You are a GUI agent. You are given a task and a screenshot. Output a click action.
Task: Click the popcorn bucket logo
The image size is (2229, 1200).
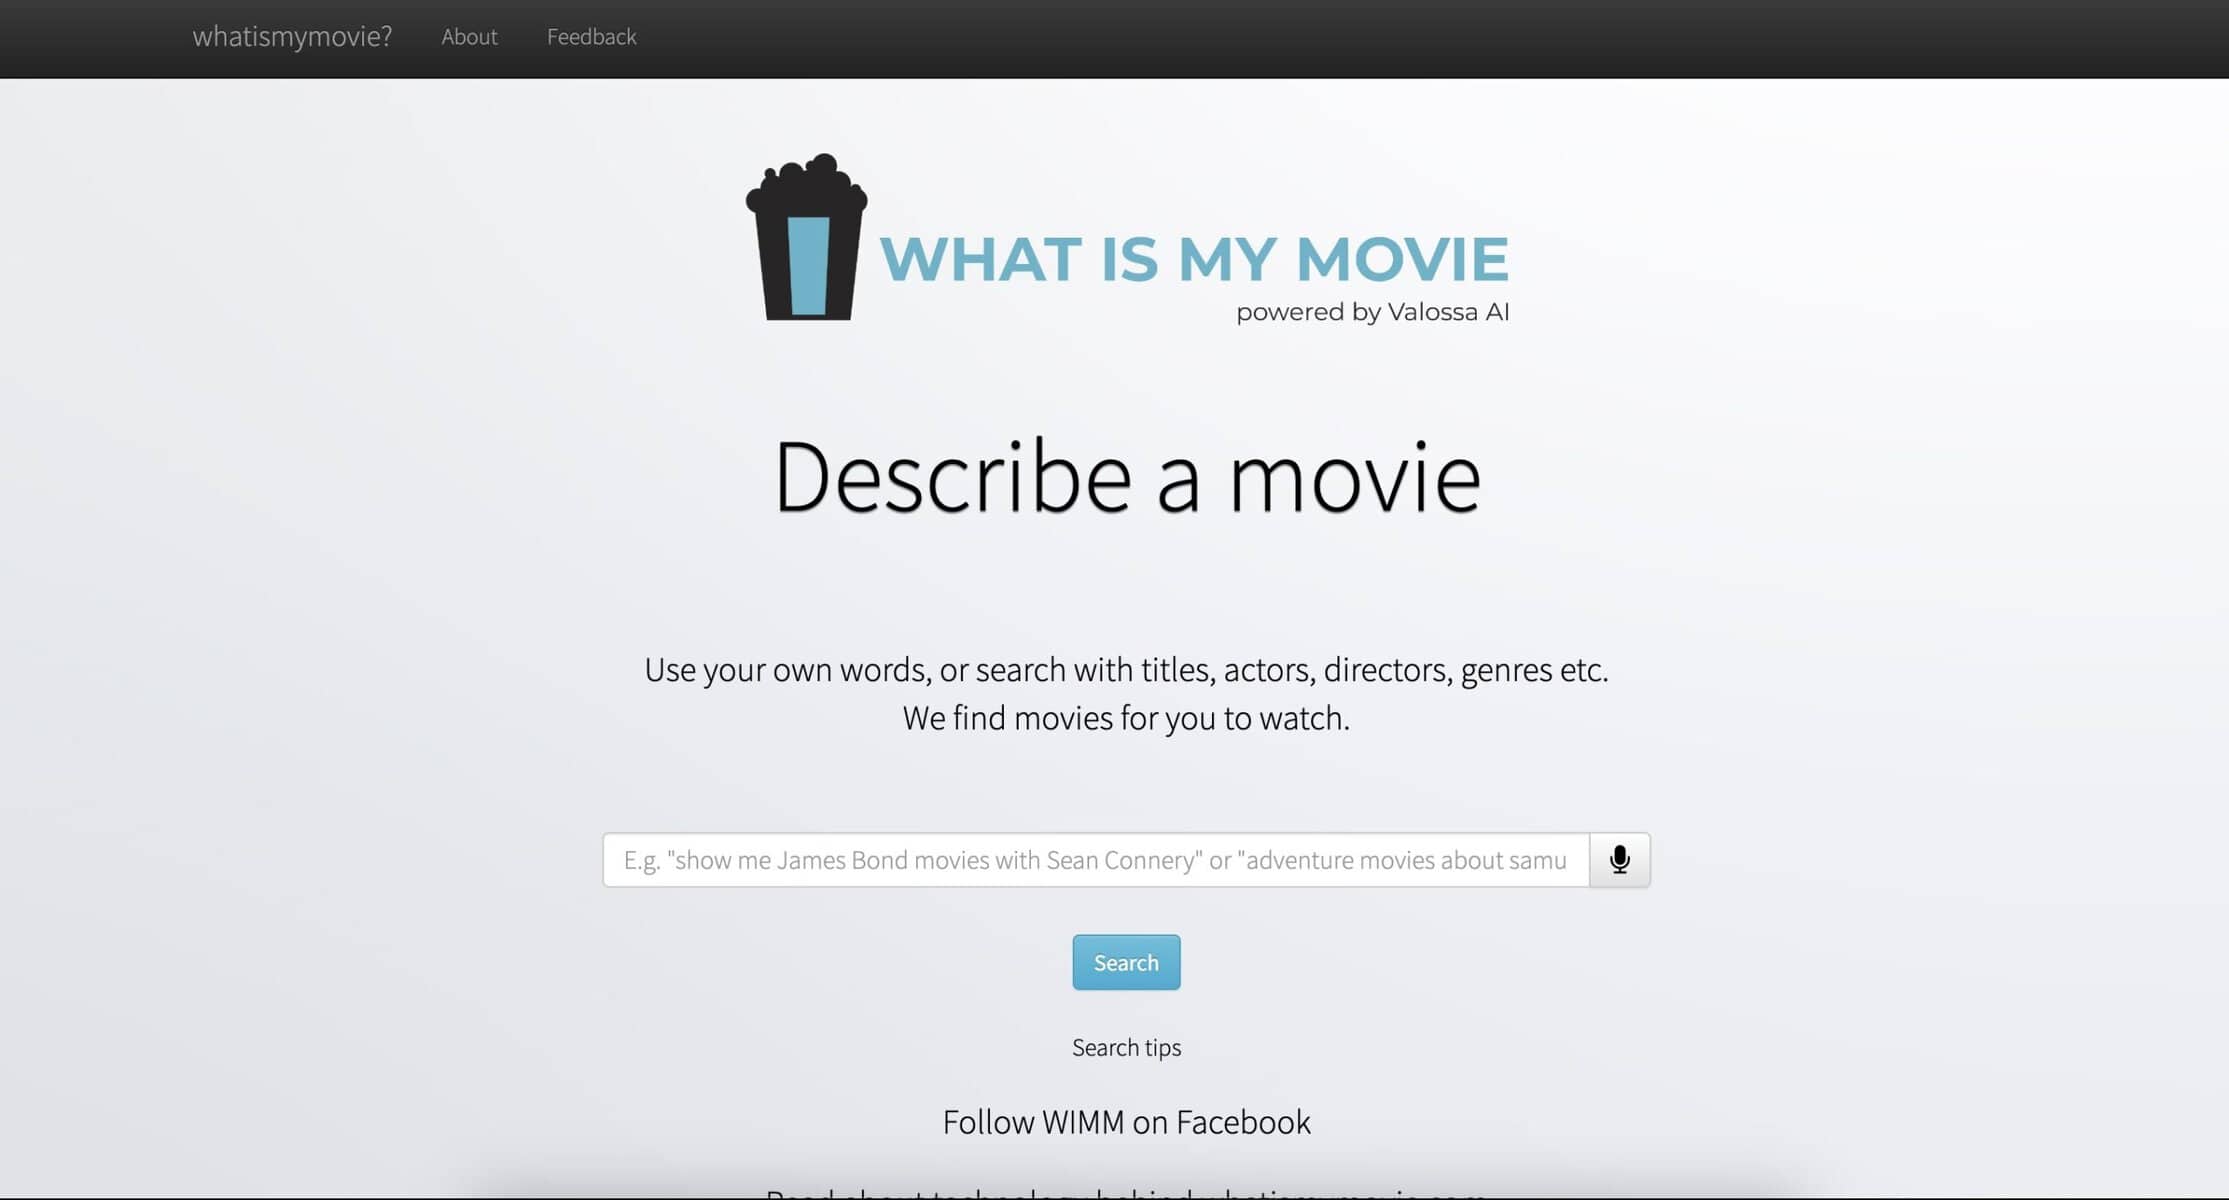point(806,240)
